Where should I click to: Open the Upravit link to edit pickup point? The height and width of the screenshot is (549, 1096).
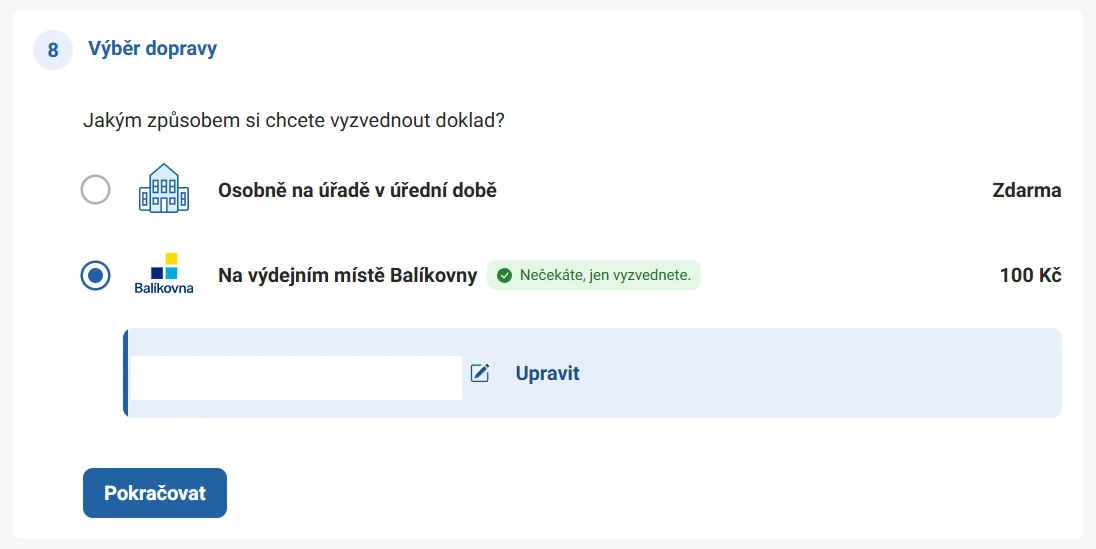coord(547,373)
